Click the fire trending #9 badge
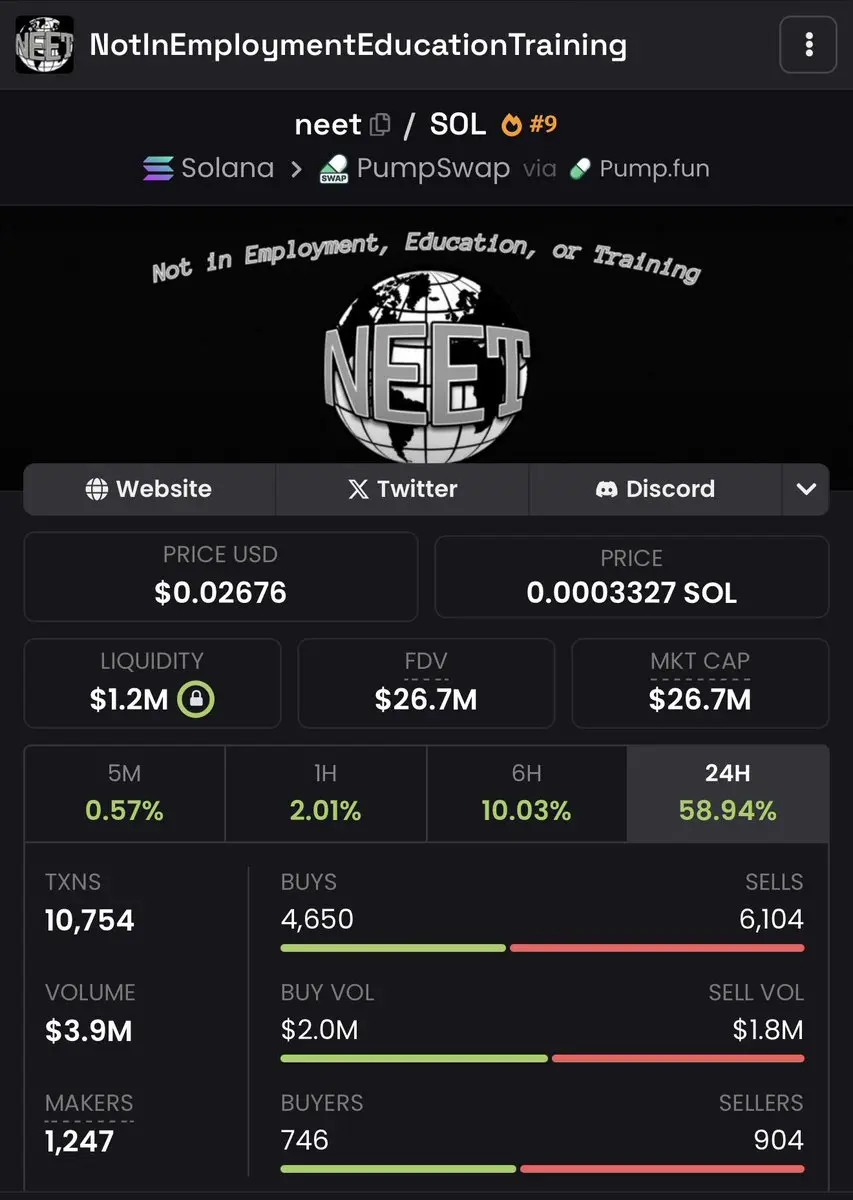 click(x=529, y=125)
